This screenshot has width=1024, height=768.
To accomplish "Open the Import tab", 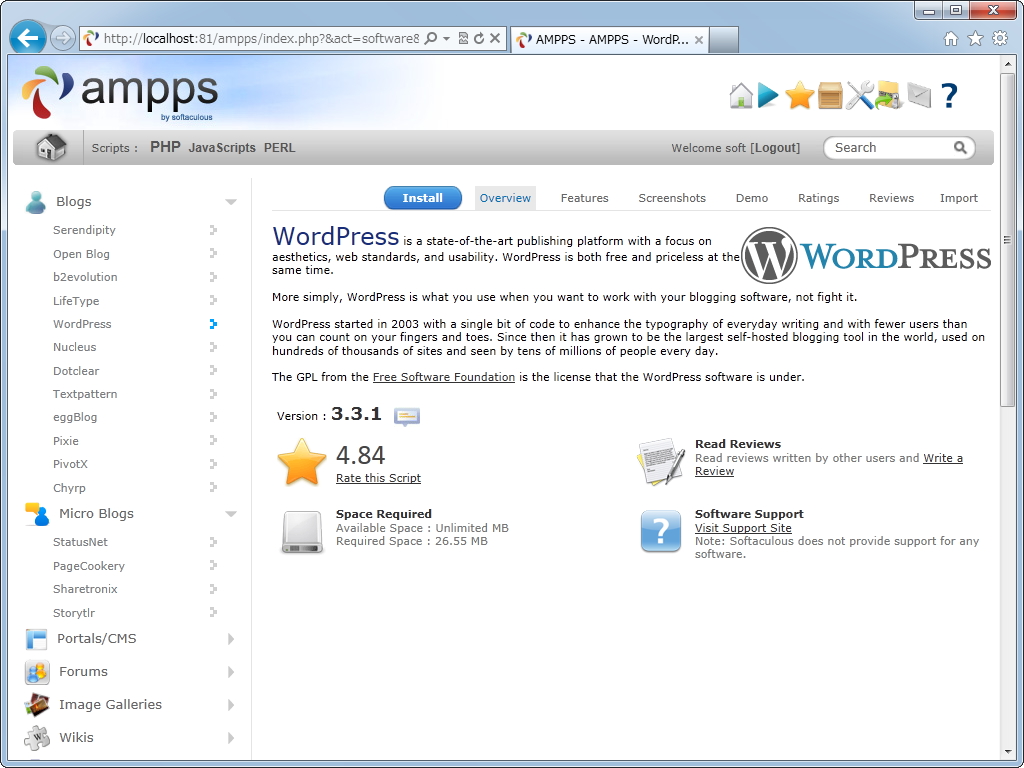I will pos(959,198).
